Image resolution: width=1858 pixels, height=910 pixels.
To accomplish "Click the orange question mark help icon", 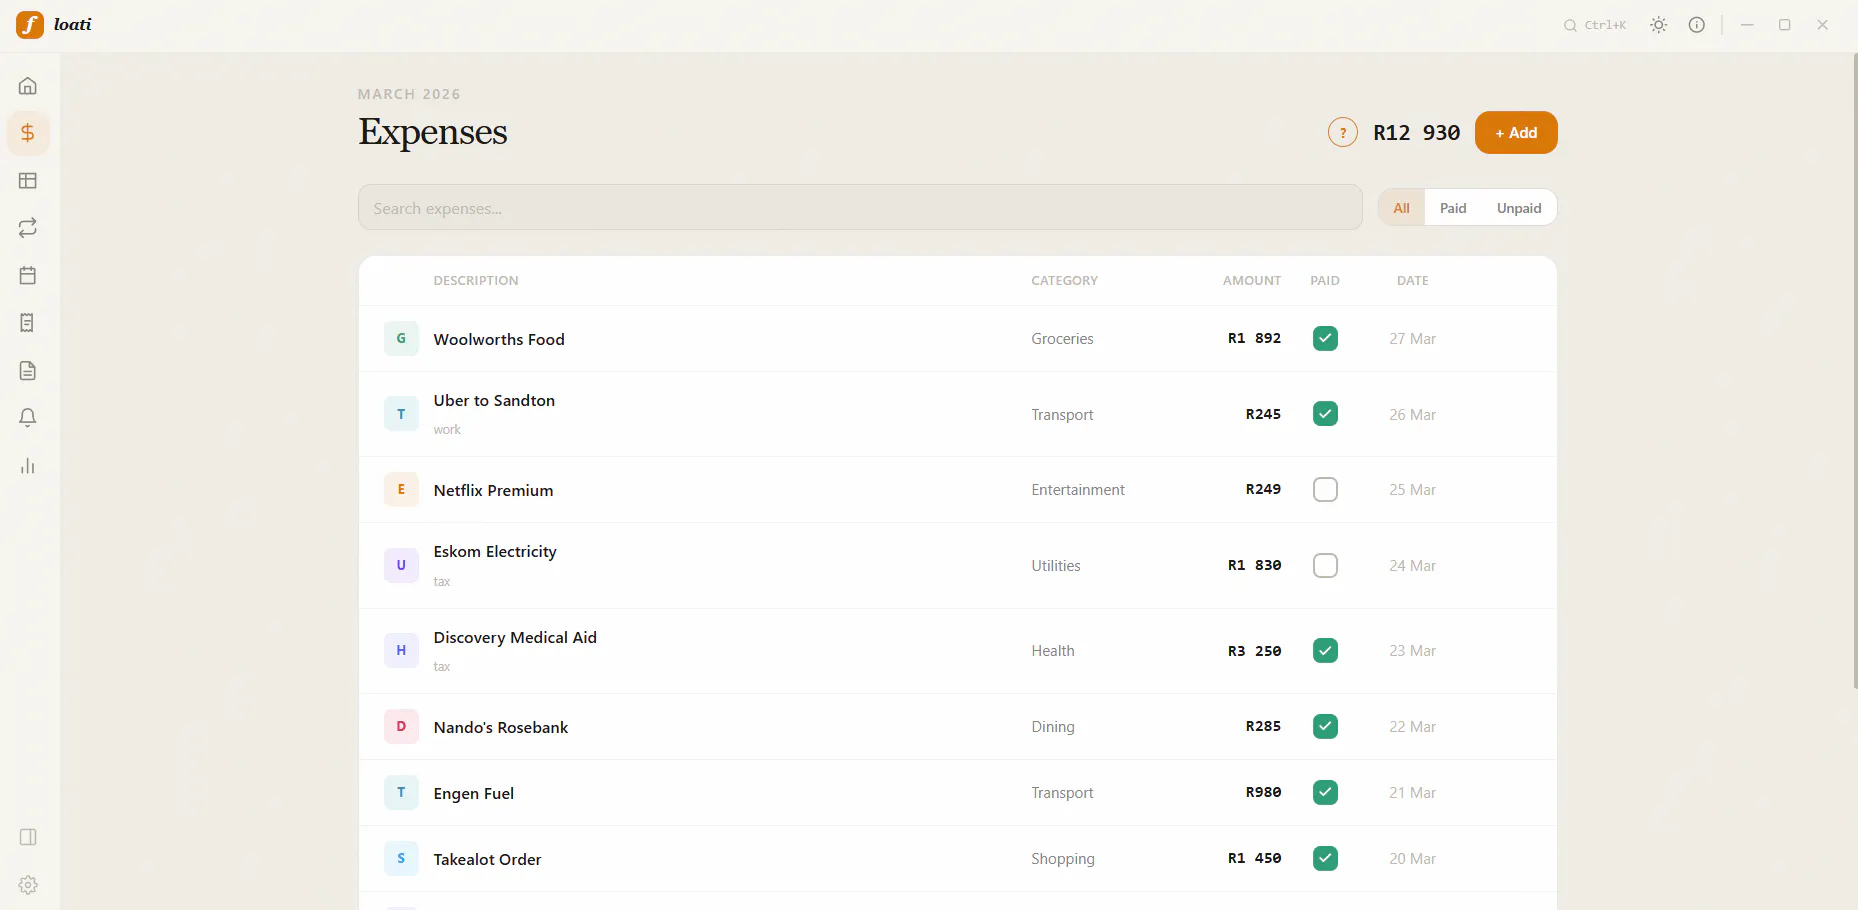I will click(x=1343, y=132).
